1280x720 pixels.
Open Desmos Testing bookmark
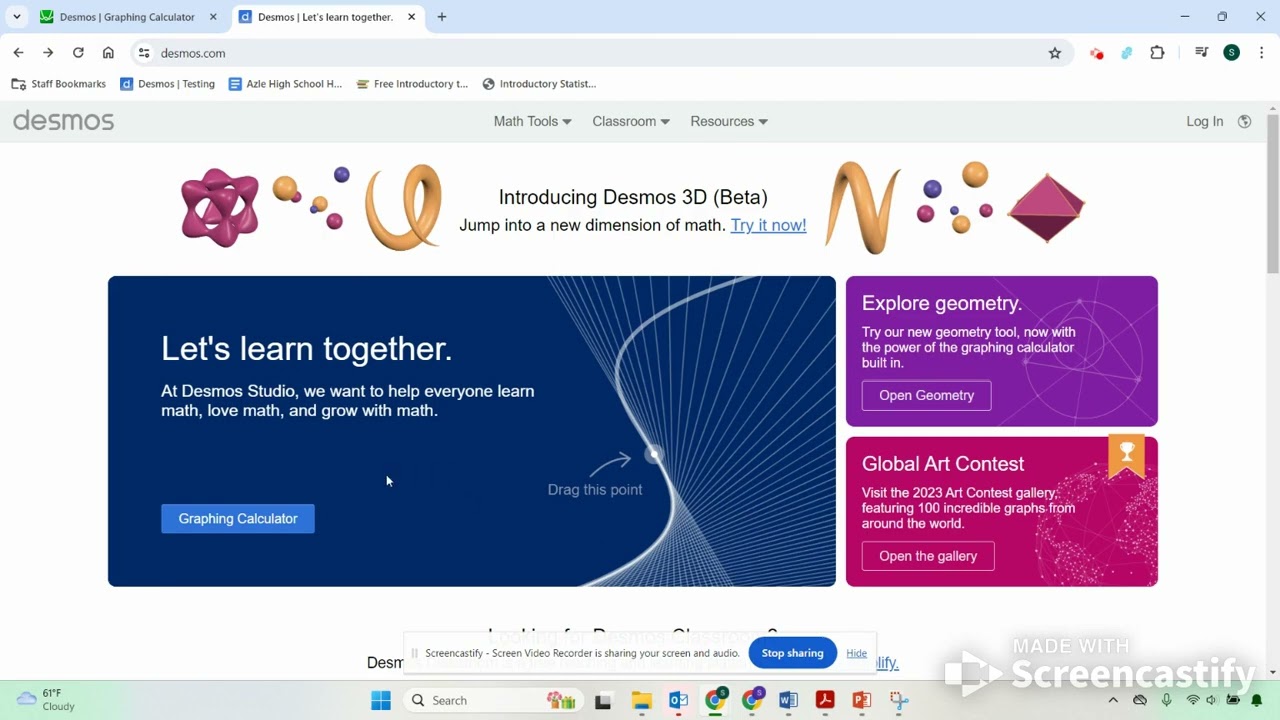(x=168, y=84)
